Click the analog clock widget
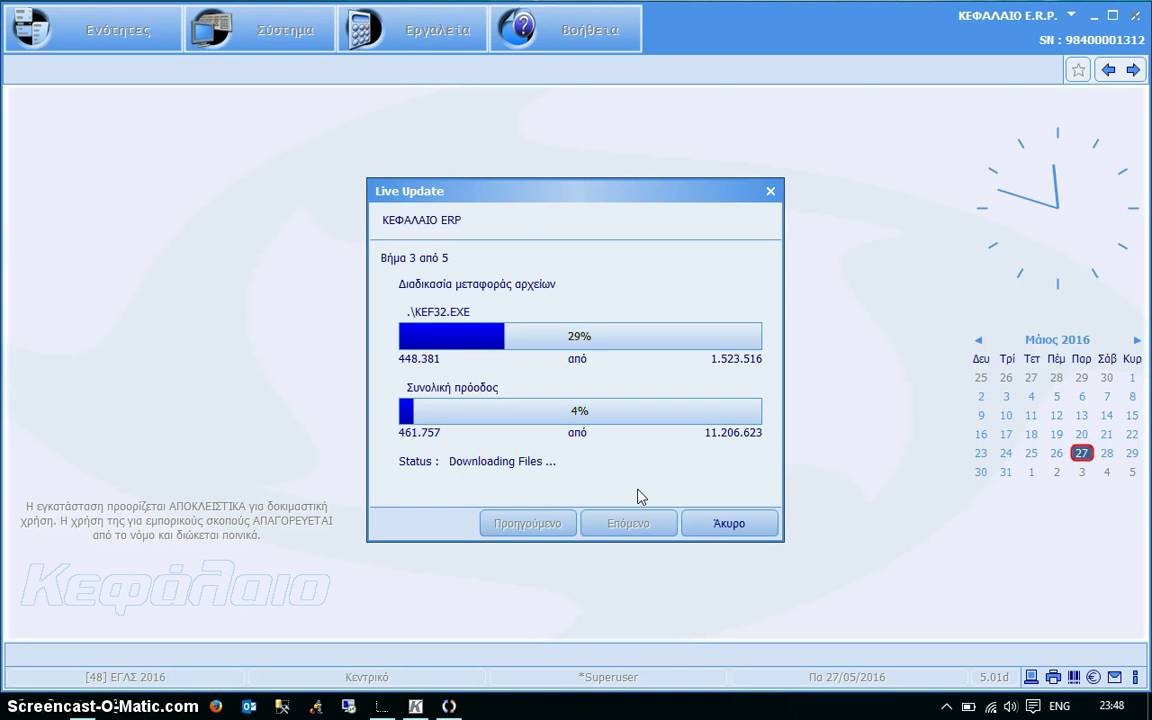The image size is (1152, 720). [1057, 208]
